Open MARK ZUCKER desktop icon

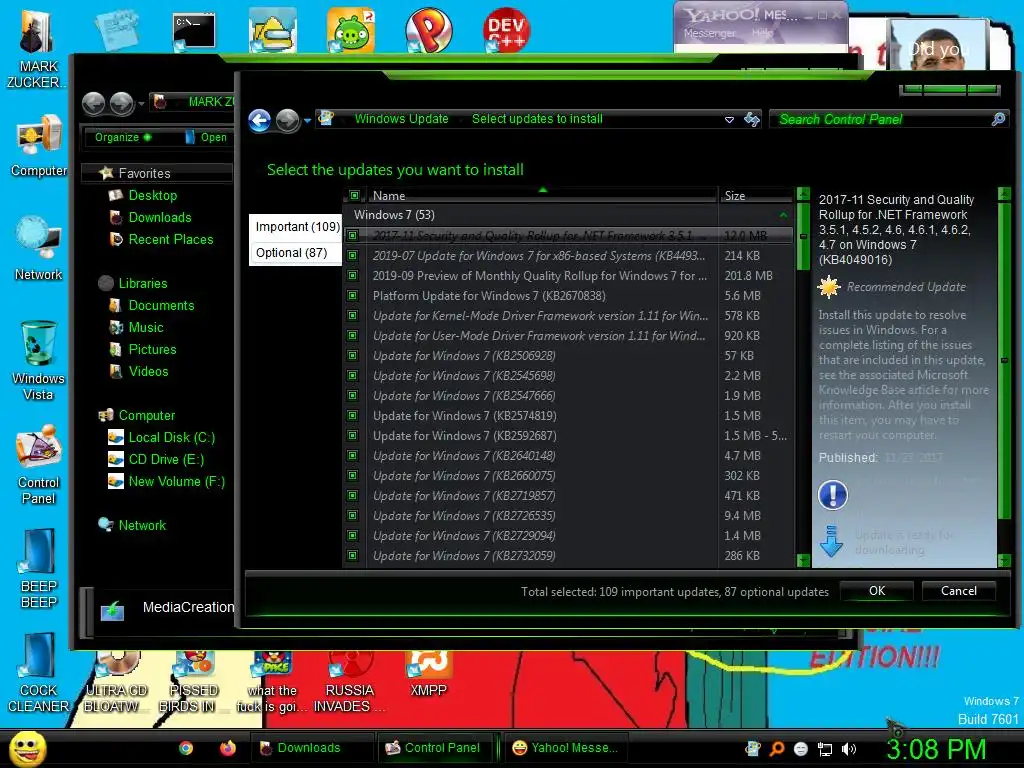click(x=38, y=49)
